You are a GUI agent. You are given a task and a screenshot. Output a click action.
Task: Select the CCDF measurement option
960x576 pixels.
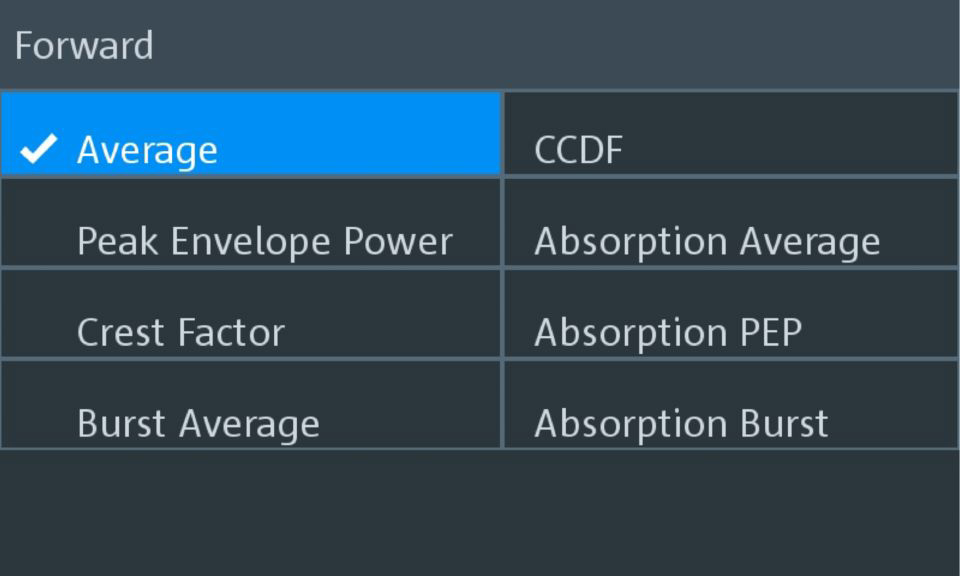[x=578, y=150]
